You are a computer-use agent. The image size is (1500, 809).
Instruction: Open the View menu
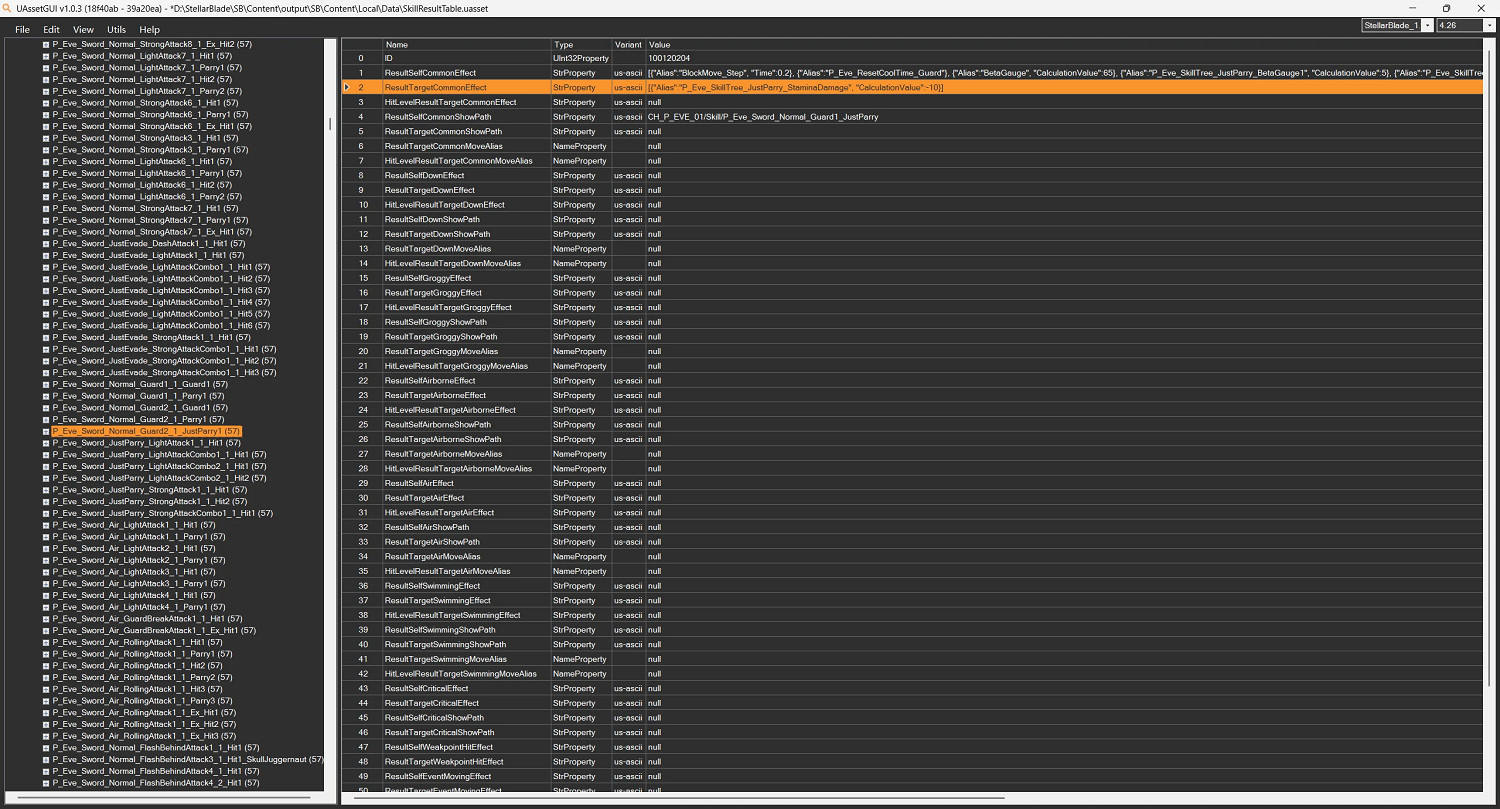tap(83, 30)
